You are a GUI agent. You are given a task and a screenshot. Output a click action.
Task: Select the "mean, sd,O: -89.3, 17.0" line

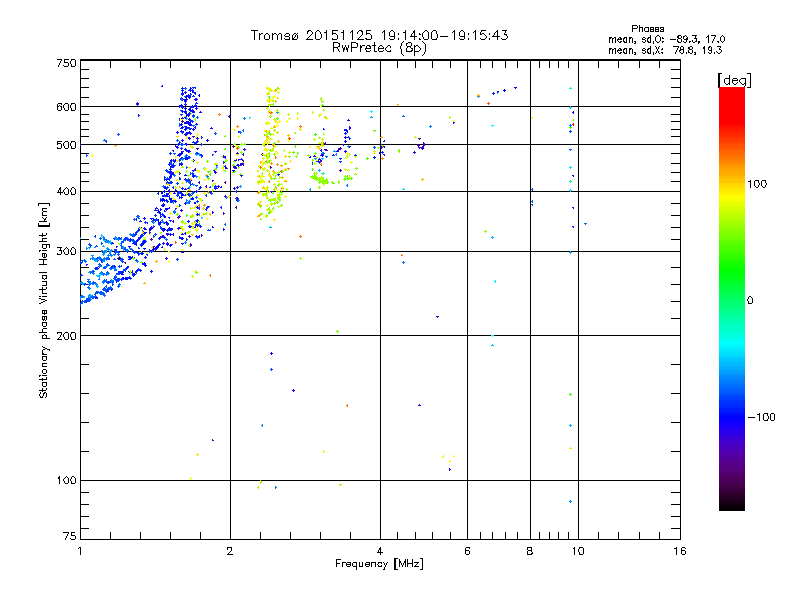(666, 39)
